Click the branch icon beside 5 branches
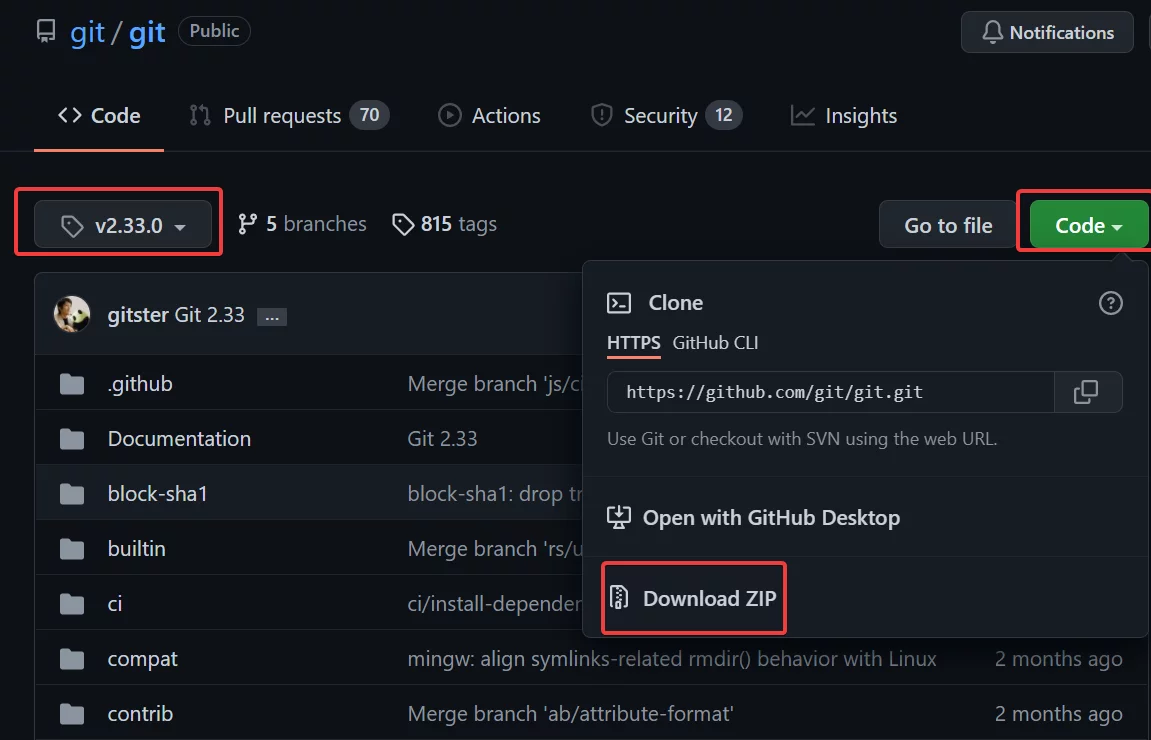 click(x=247, y=225)
